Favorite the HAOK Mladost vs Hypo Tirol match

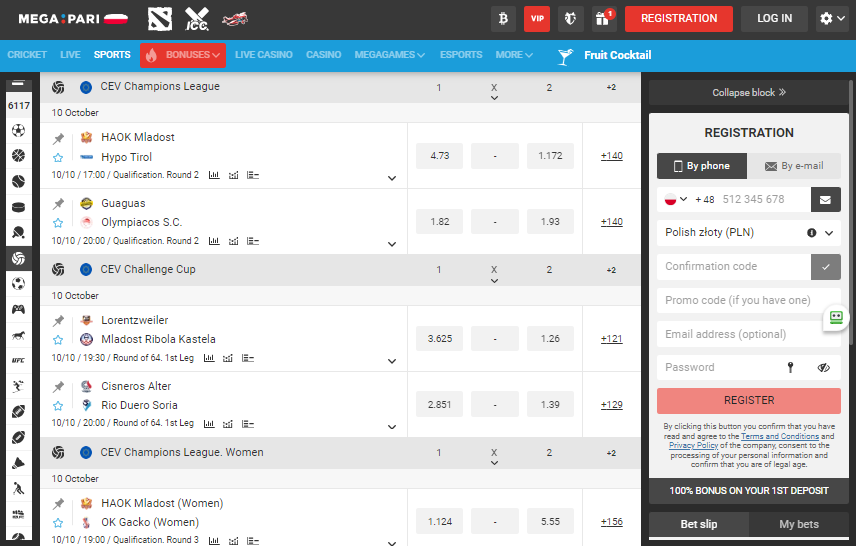click(x=58, y=158)
